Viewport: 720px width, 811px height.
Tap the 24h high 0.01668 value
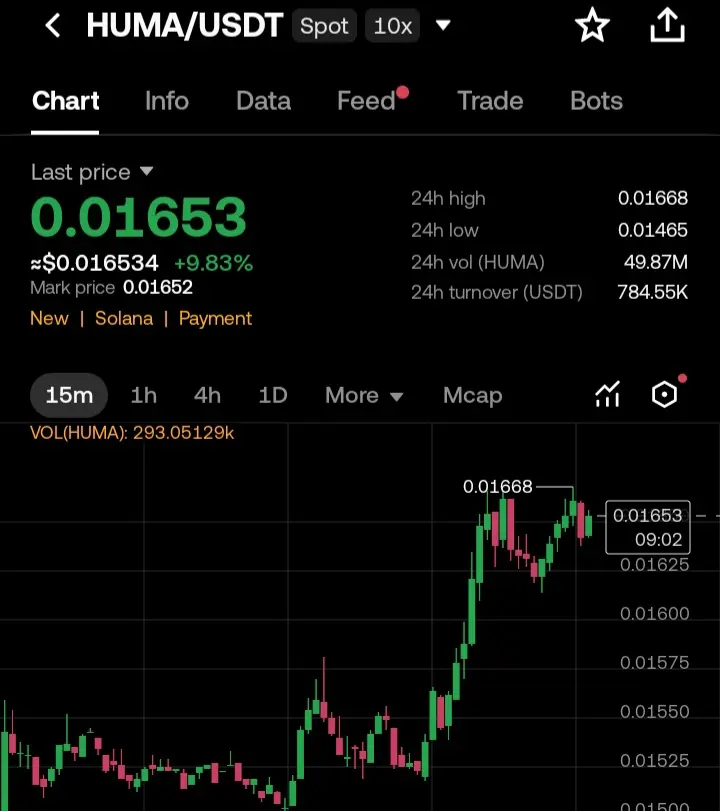[x=653, y=198]
